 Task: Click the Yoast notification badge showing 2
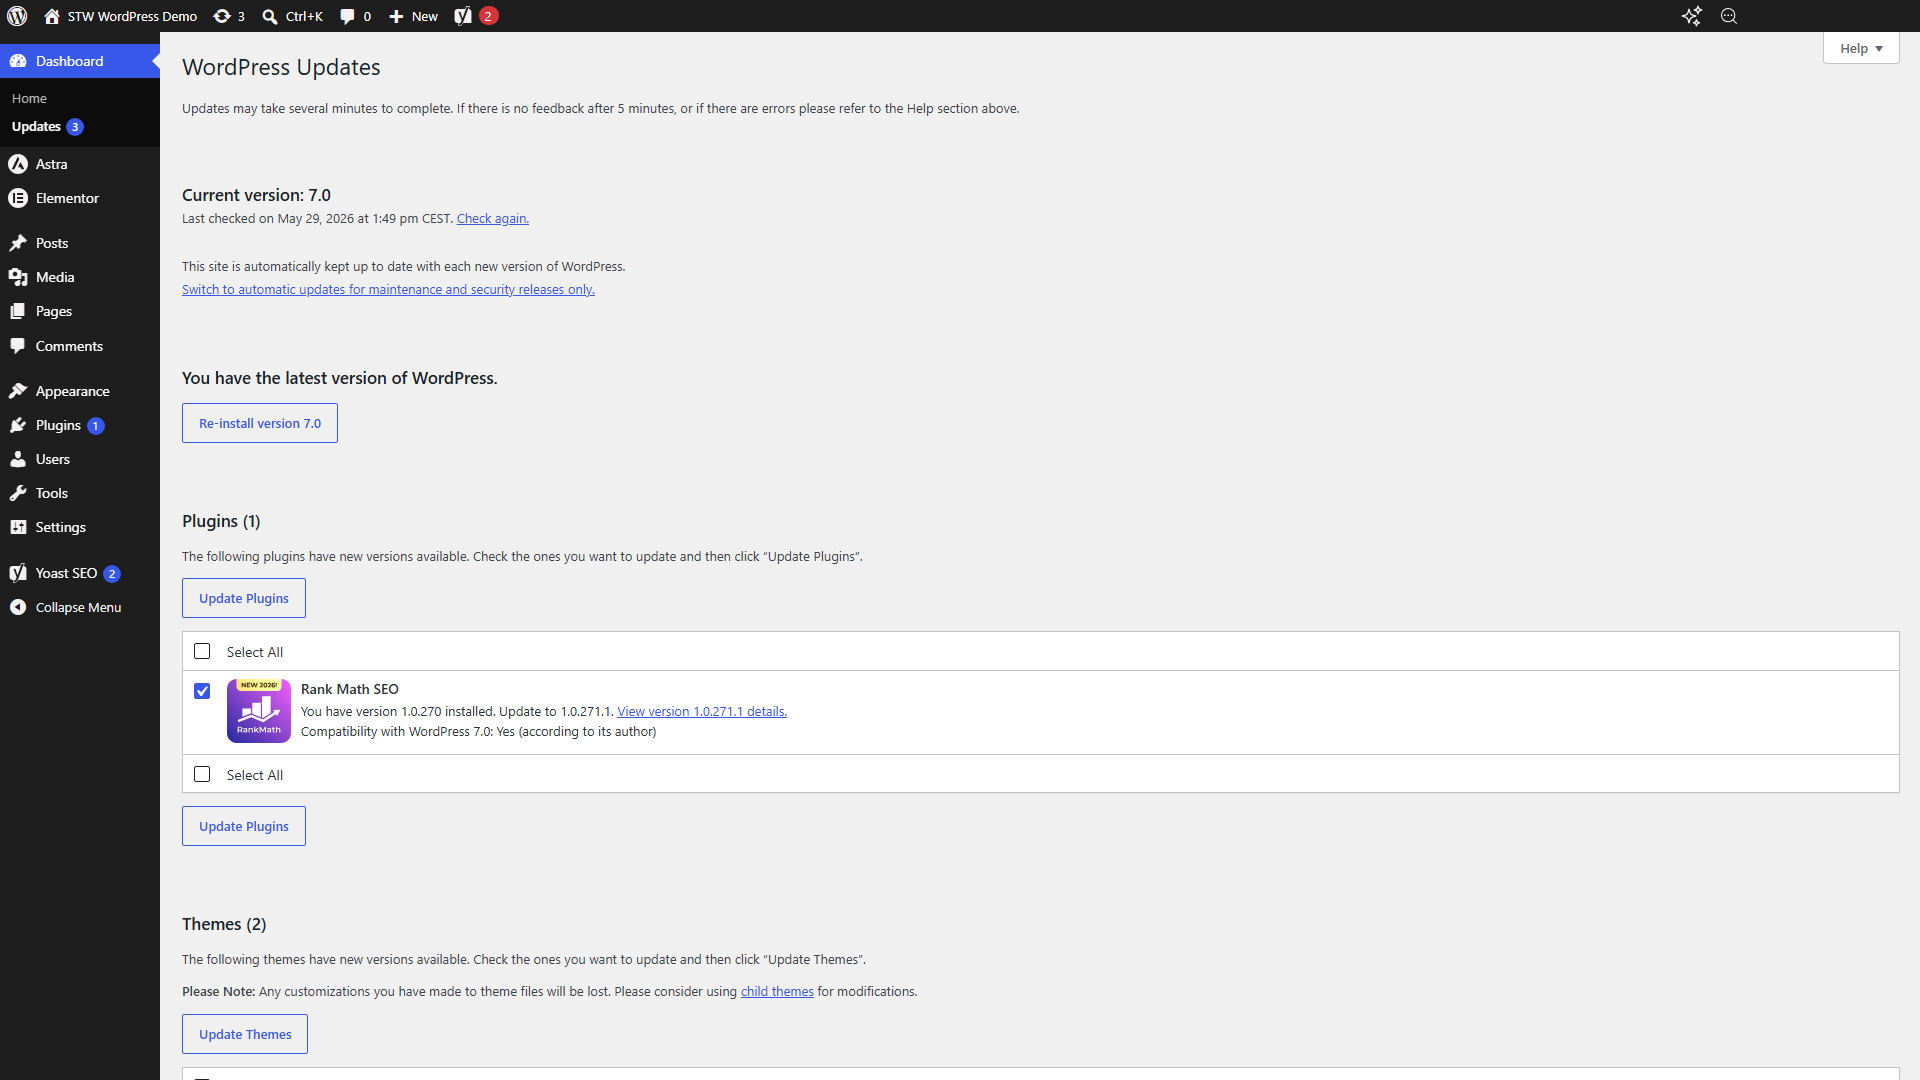click(488, 16)
